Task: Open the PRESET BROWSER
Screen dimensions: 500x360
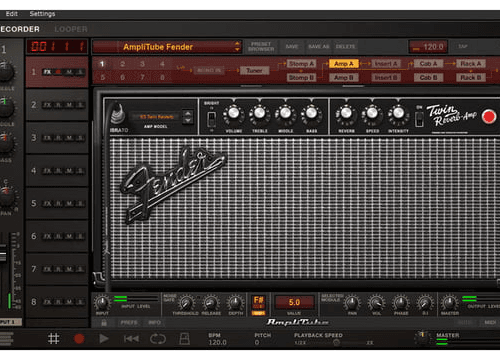Action: (x=261, y=47)
